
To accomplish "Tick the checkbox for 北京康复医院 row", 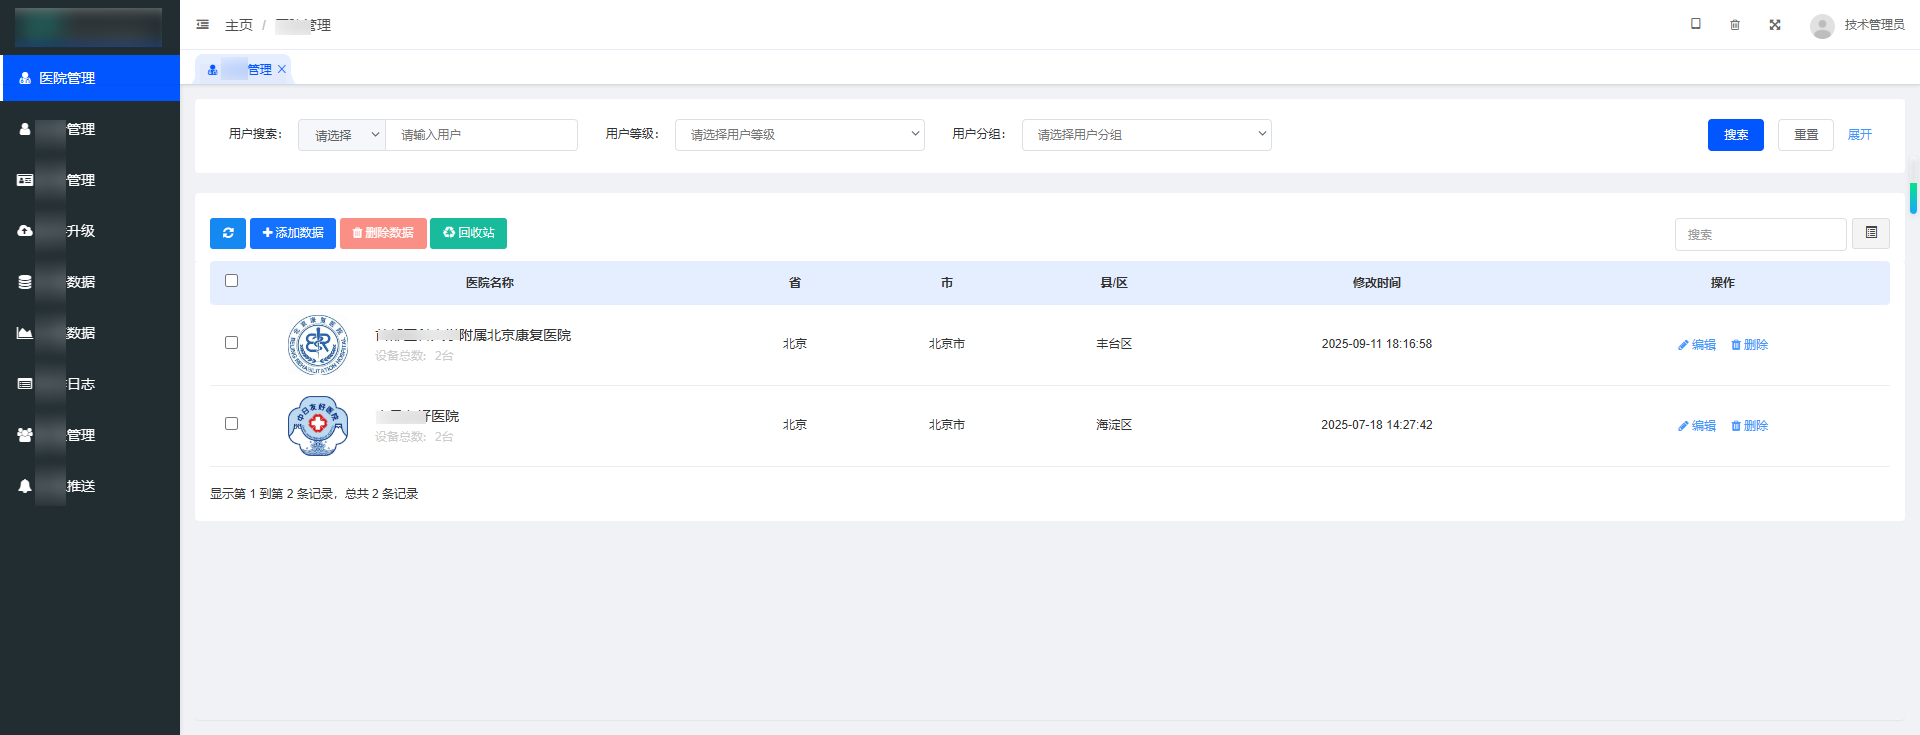I will coord(232,343).
